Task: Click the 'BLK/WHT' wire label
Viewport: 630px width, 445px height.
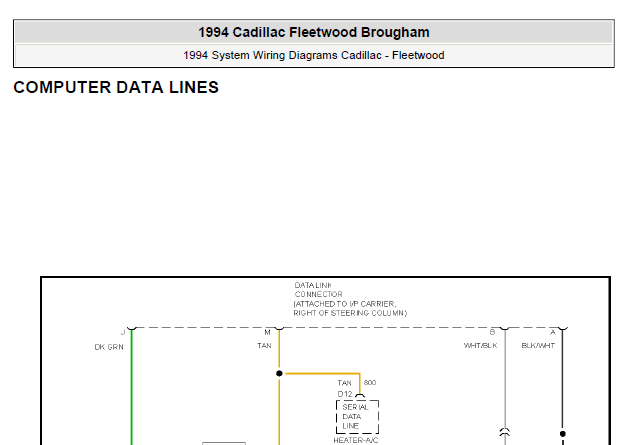Action: click(538, 345)
